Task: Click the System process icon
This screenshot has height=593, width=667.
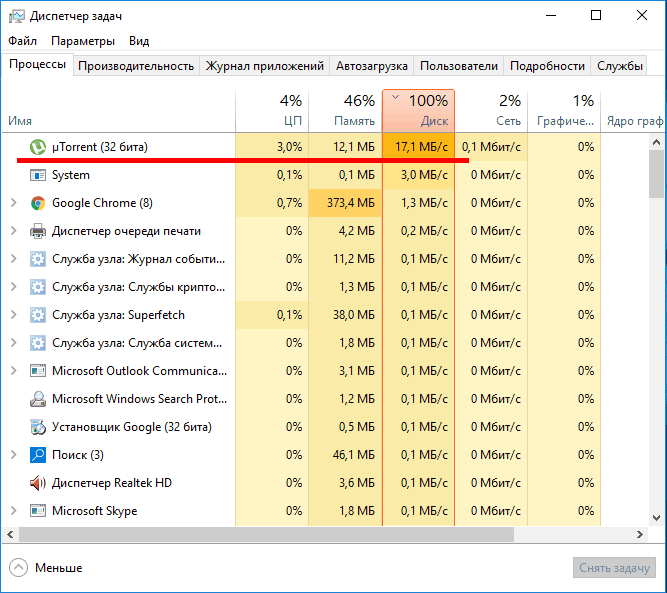Action: 38,175
